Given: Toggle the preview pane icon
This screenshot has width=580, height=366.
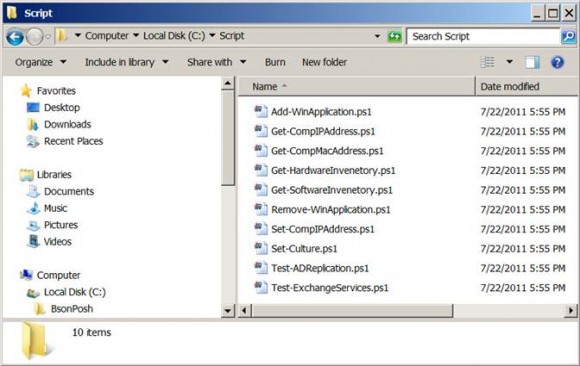Looking at the screenshot, I should pos(532,62).
